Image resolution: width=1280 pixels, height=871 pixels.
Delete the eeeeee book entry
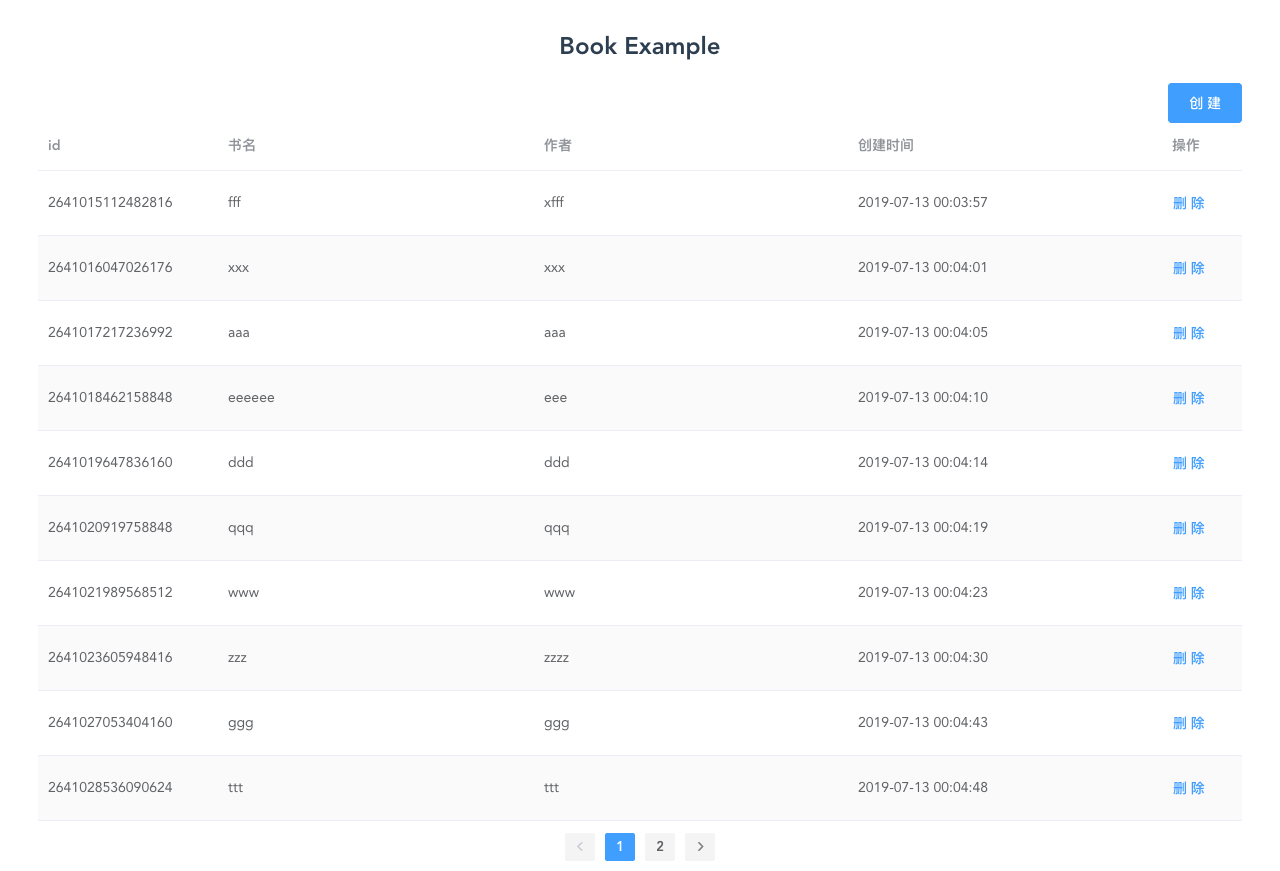[1188, 397]
